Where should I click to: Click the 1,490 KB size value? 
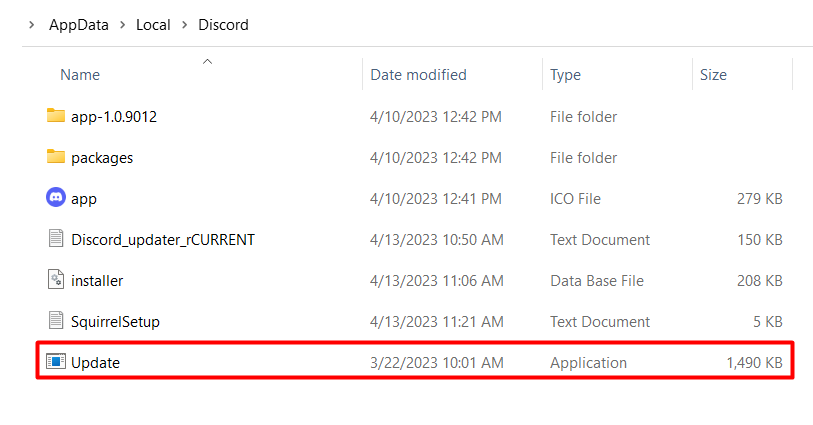(x=754, y=362)
